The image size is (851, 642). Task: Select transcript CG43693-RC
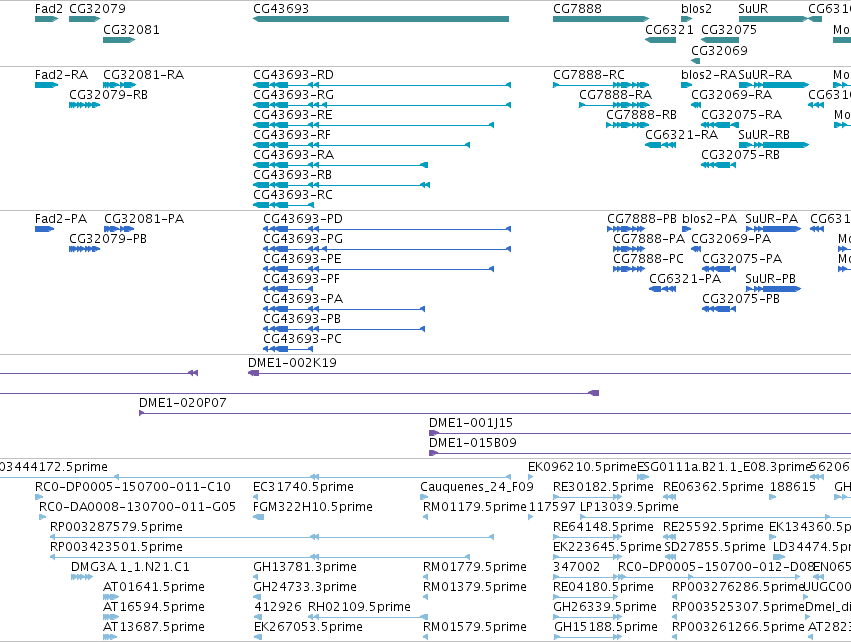click(x=293, y=195)
